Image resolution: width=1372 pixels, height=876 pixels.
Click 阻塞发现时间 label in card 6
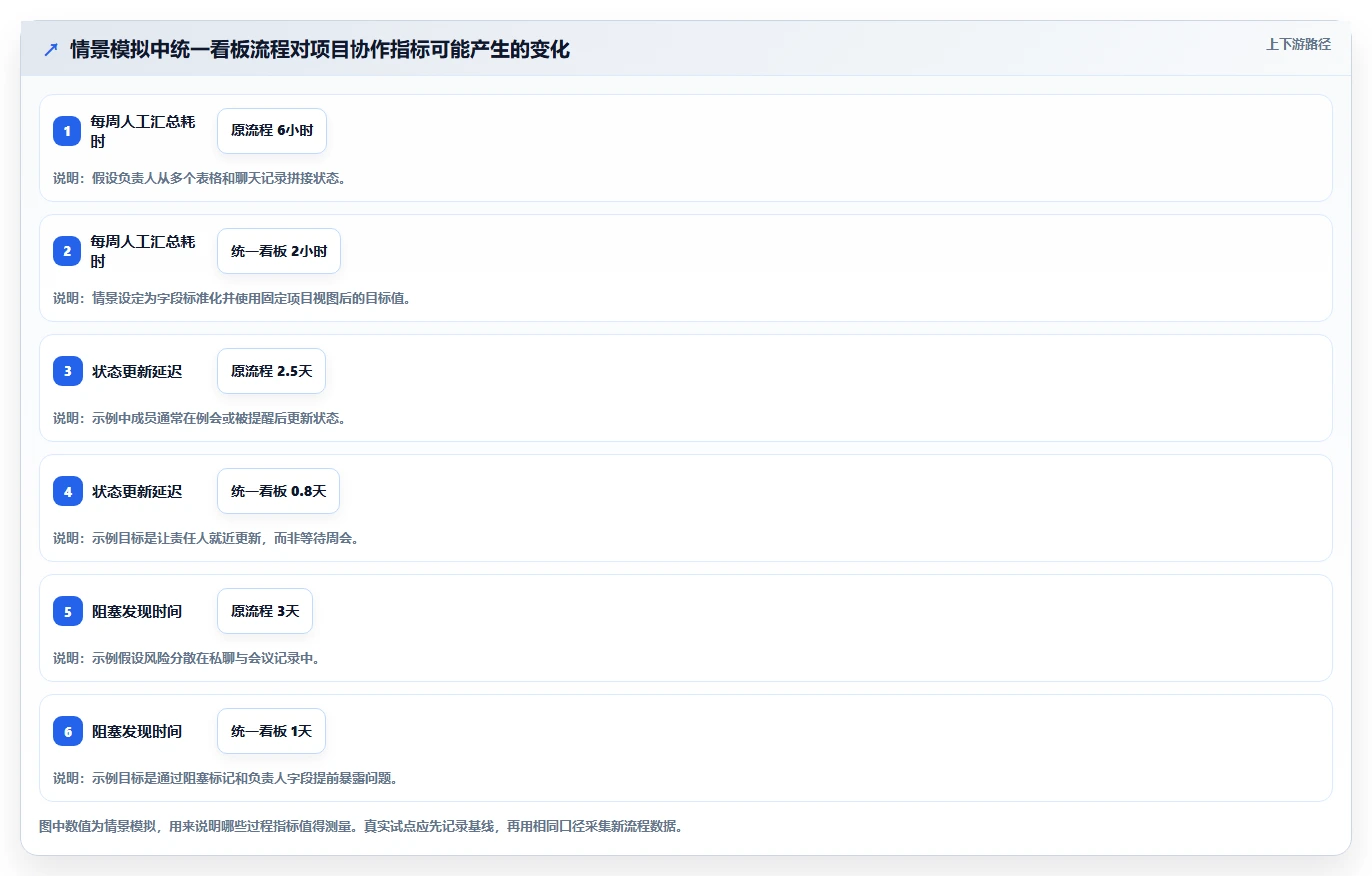click(x=137, y=731)
